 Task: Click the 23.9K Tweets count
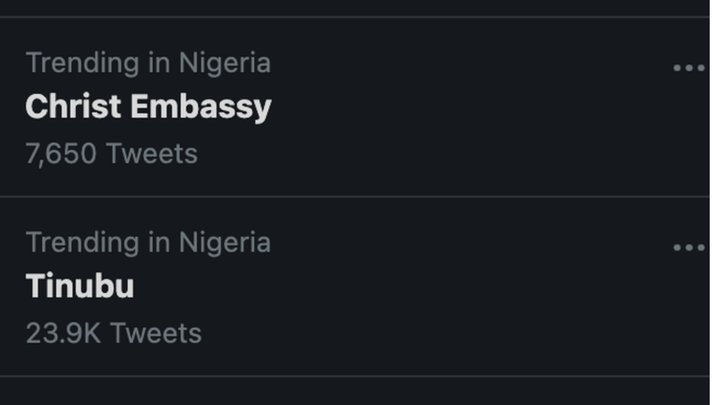(x=113, y=333)
